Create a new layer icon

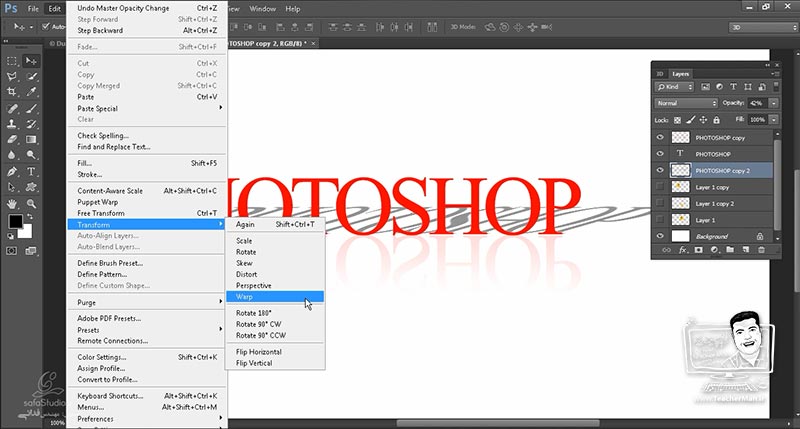746,250
